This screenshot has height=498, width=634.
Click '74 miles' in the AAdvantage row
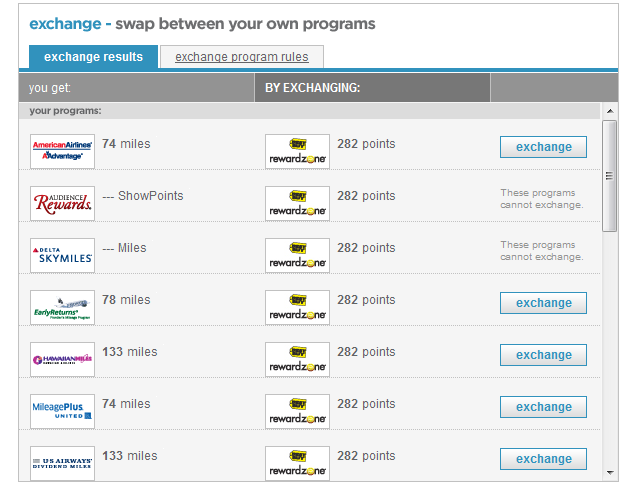click(126, 144)
